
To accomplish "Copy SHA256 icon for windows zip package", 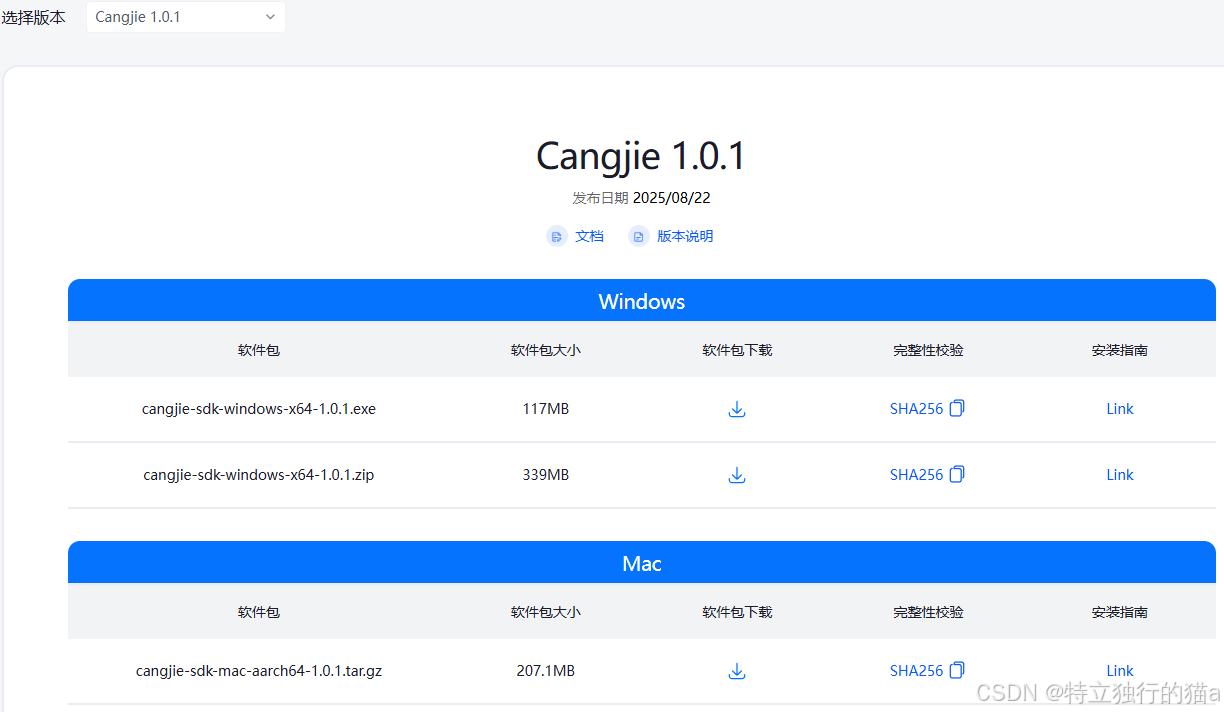I will 957,474.
